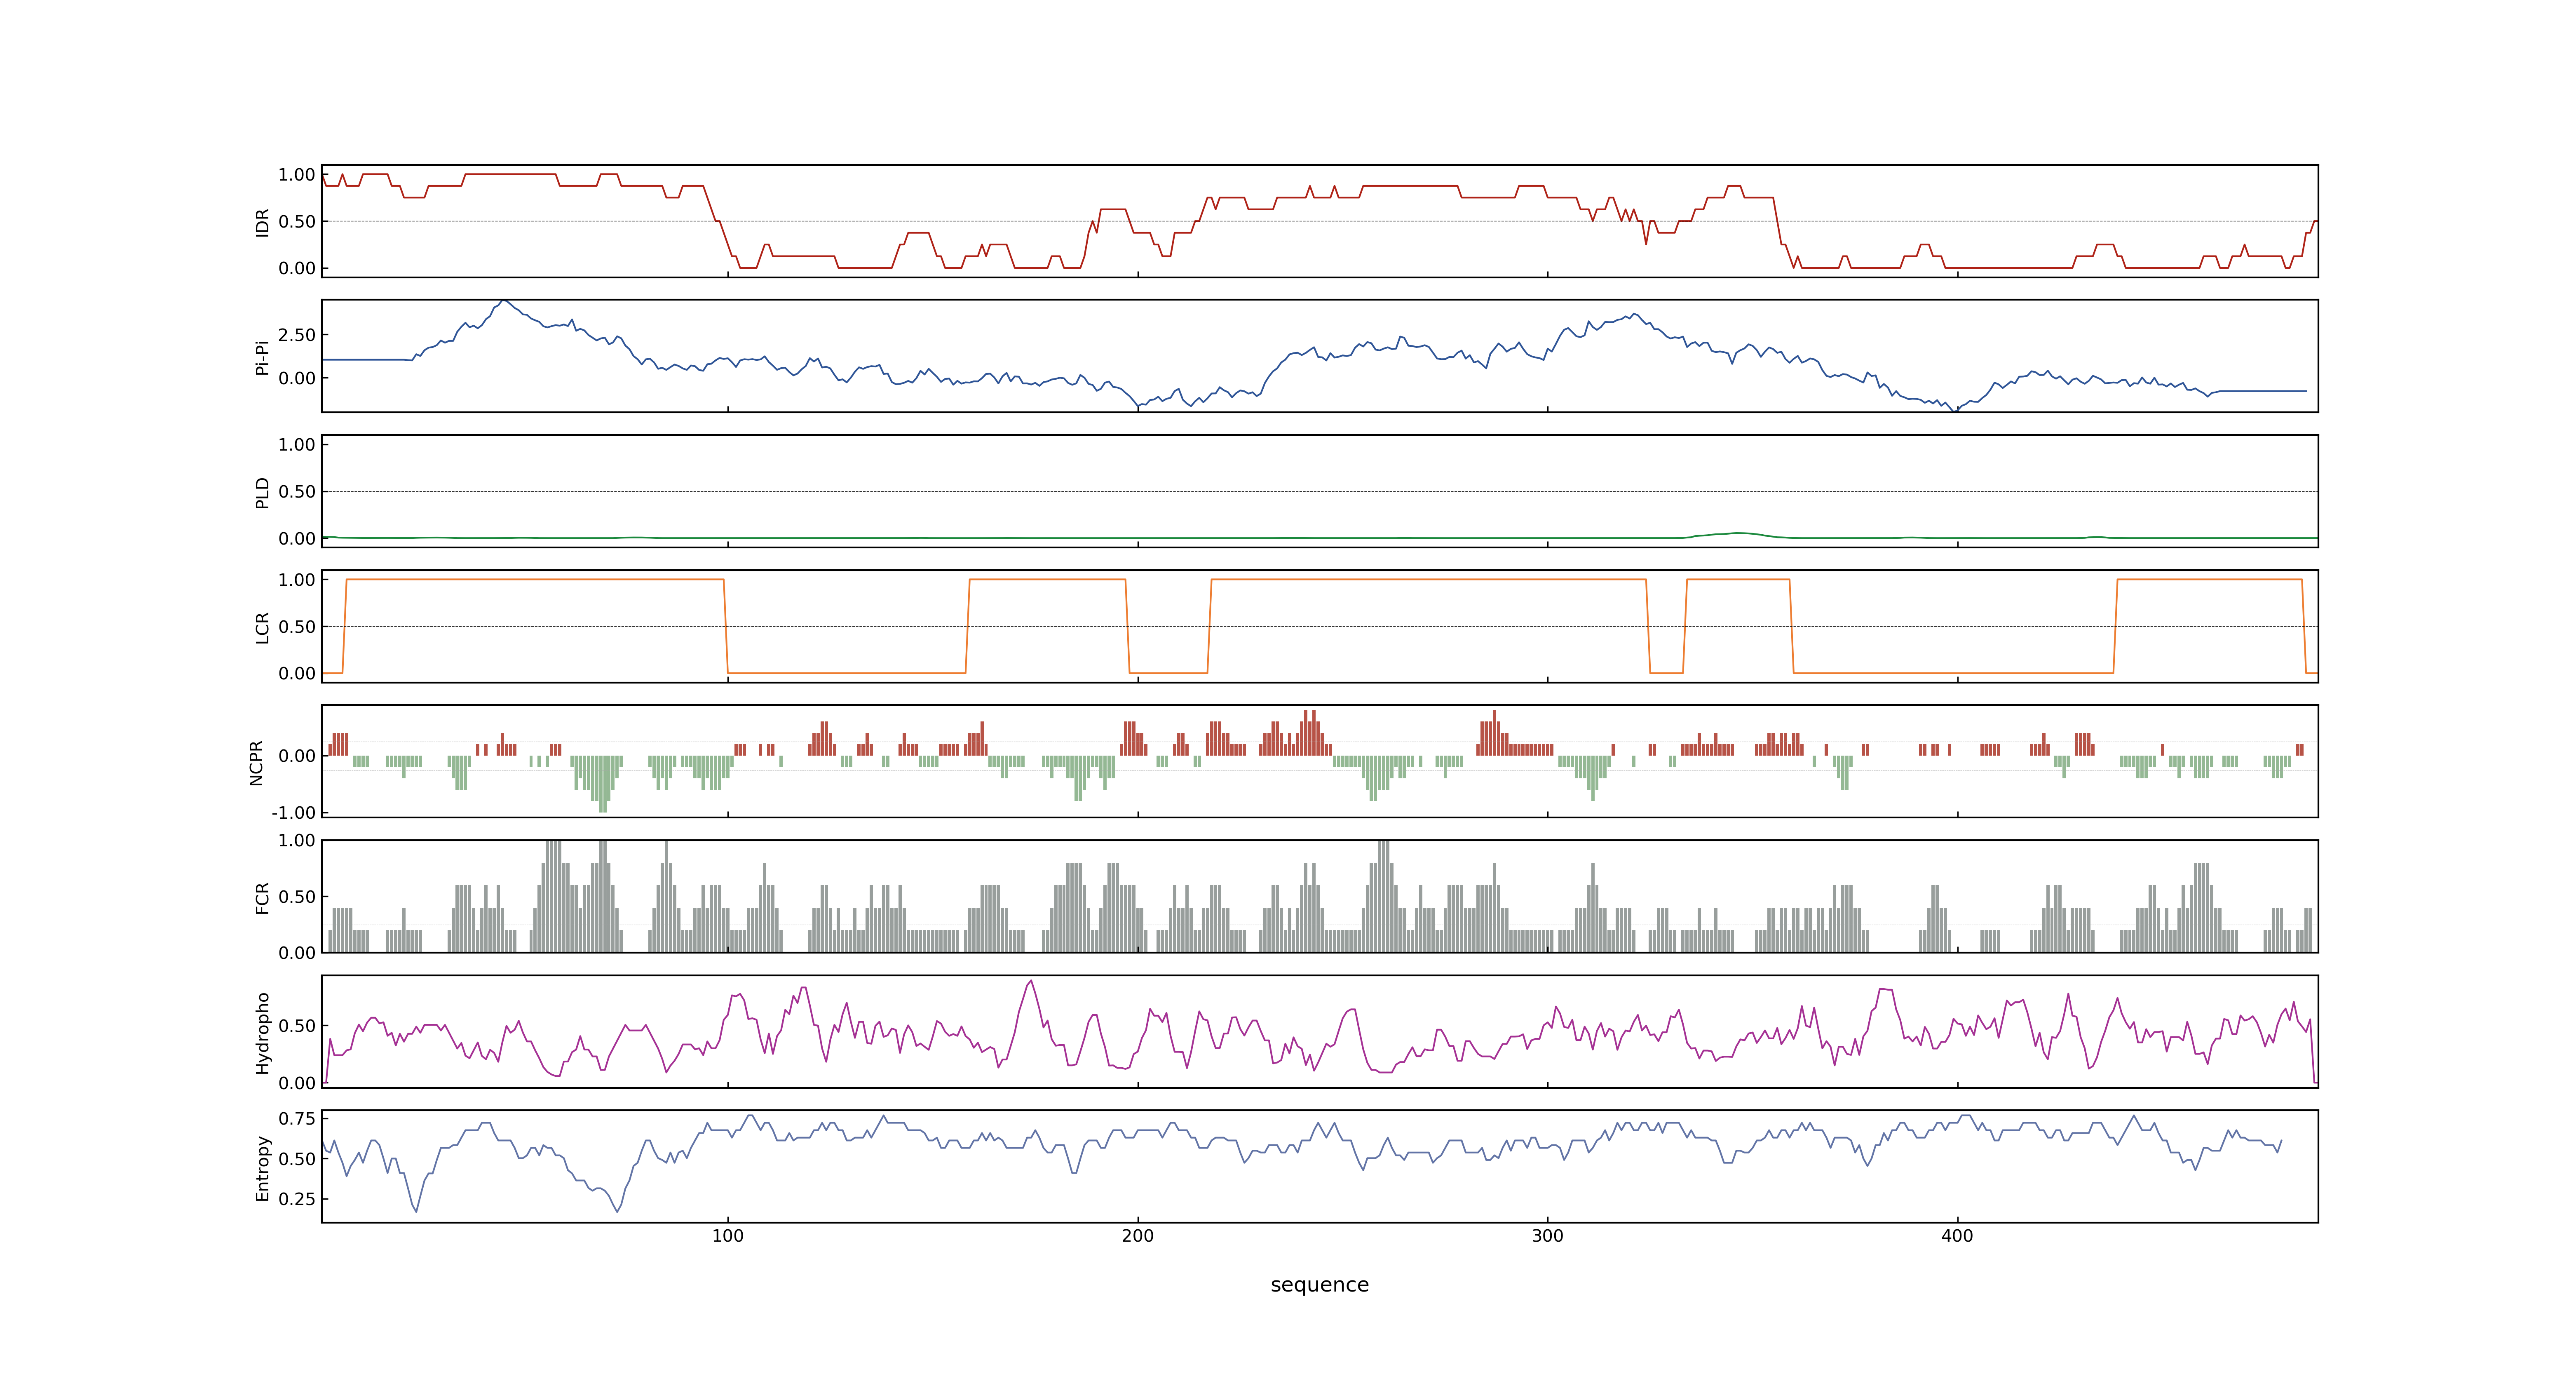Click the LCR axis label
Screen dimensions: 2576x1374
point(262,627)
